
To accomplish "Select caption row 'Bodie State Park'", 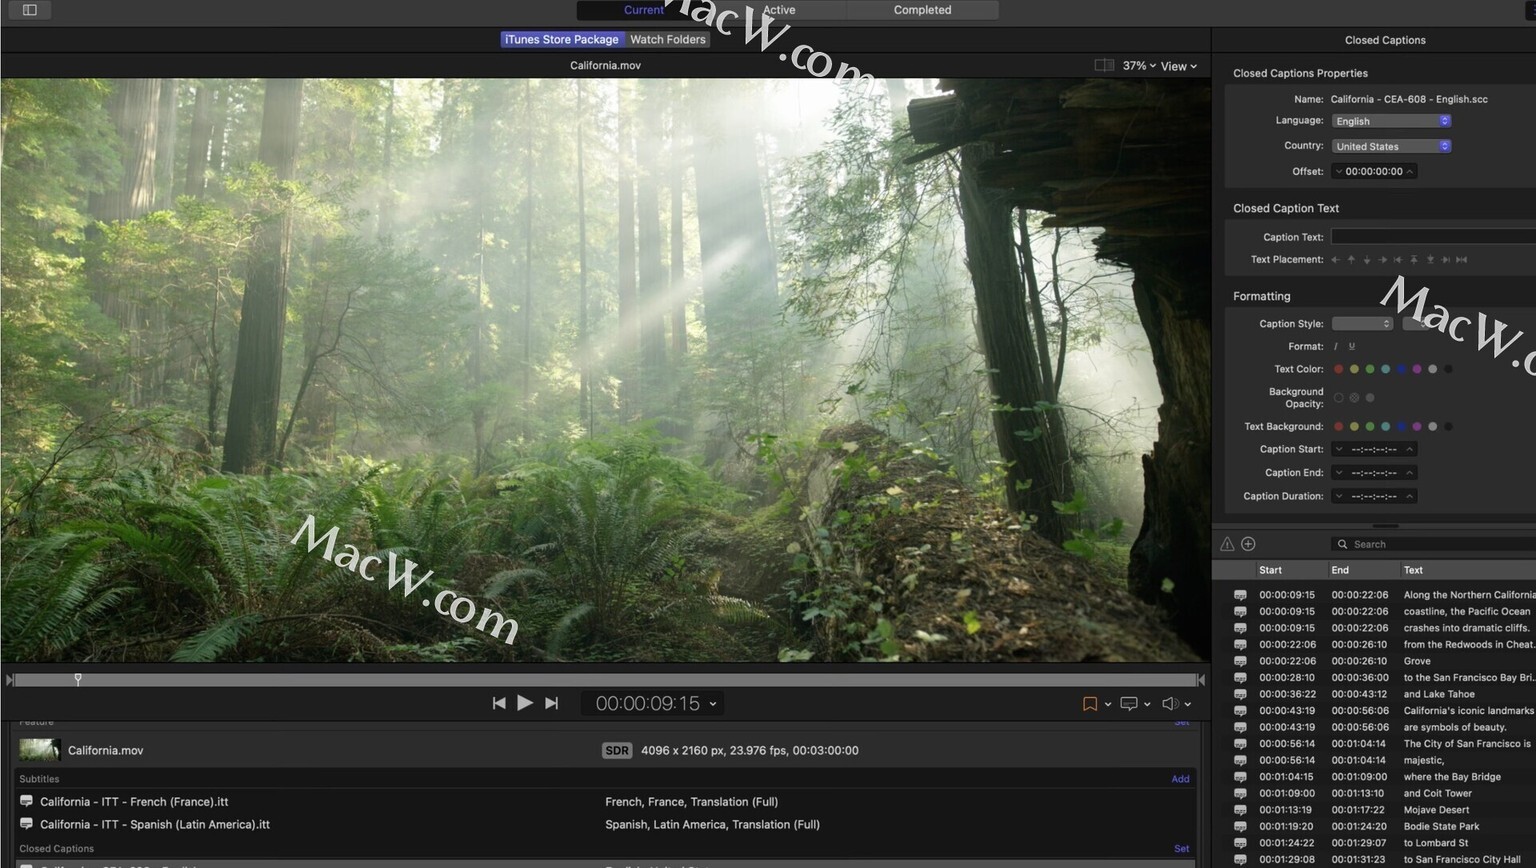I will pos(1375,827).
